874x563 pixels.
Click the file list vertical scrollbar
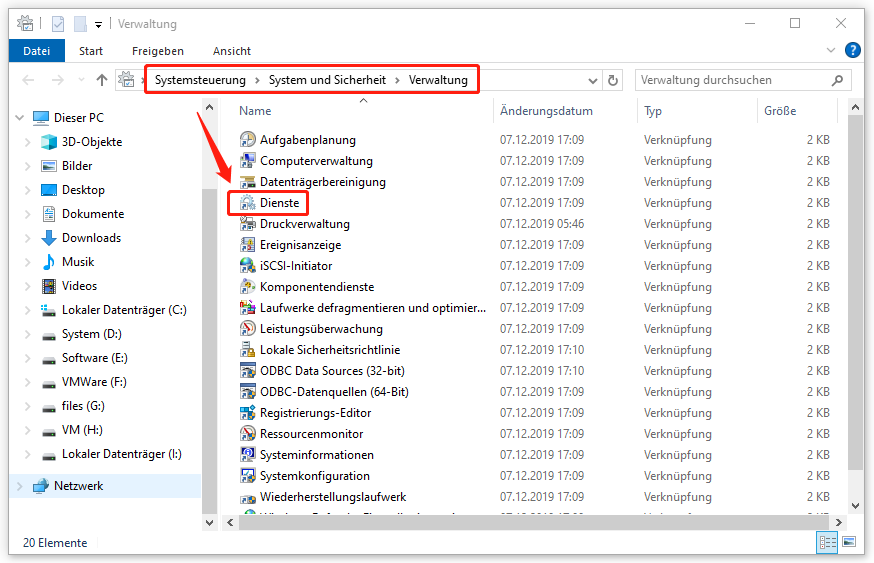[x=855, y=293]
